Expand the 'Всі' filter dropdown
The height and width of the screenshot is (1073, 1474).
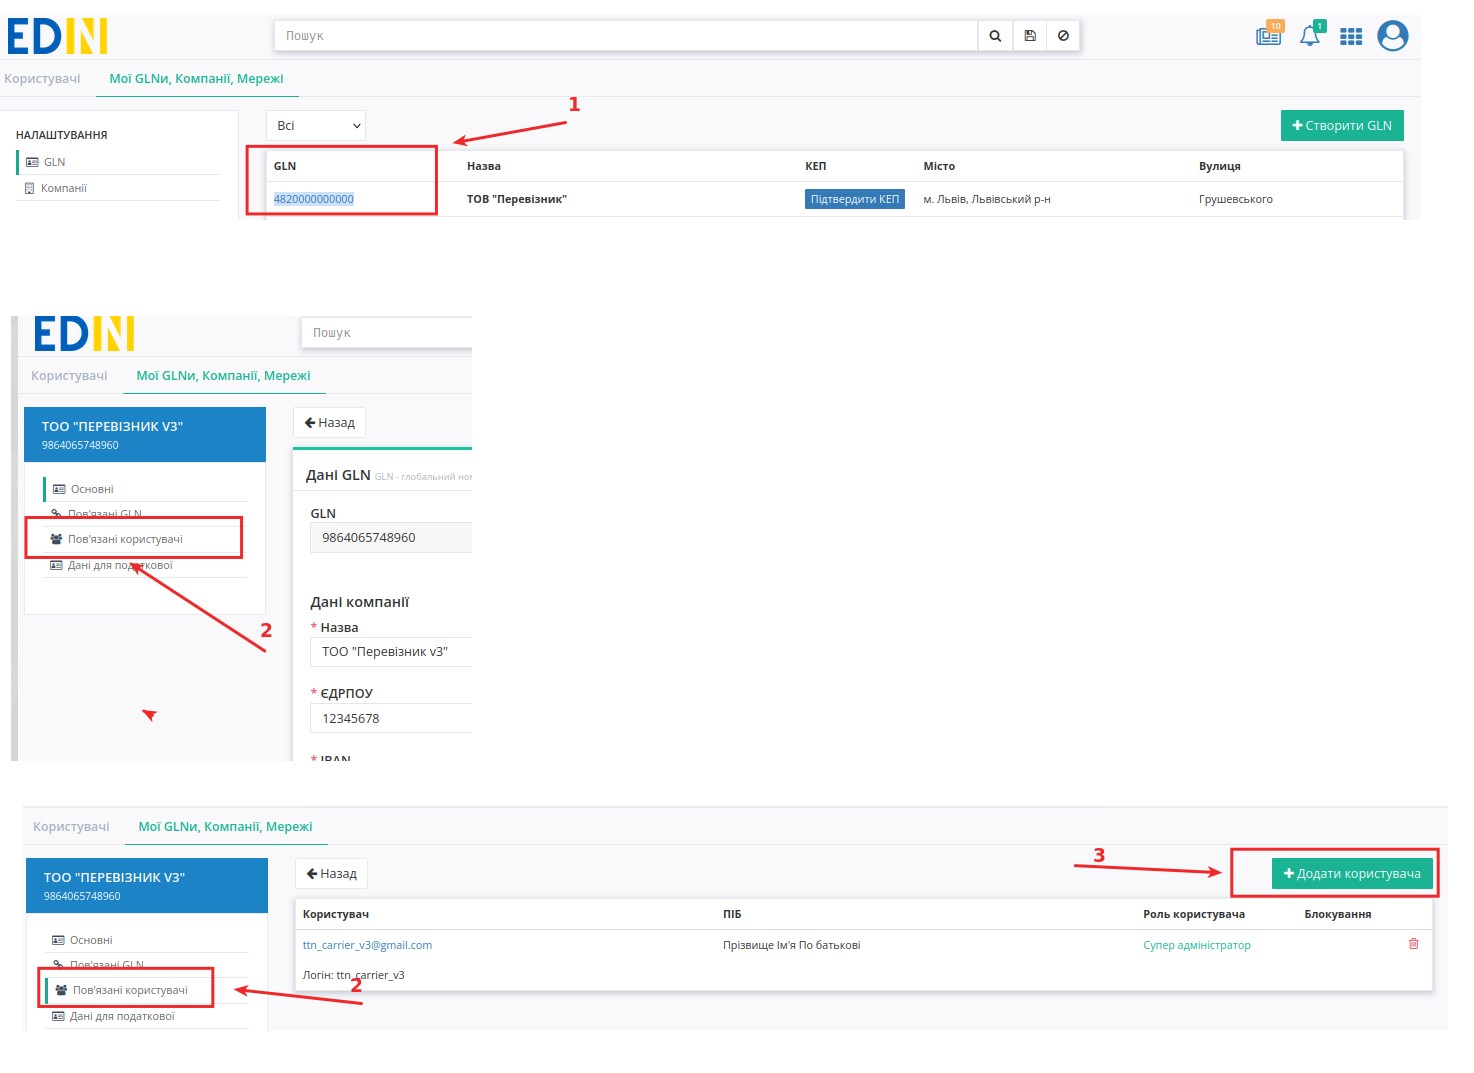click(316, 126)
